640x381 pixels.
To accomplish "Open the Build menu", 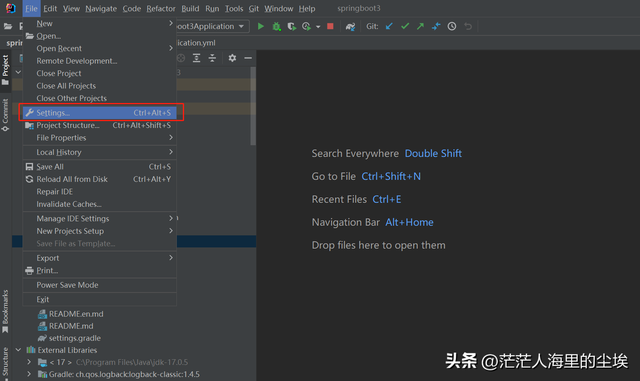I will 190,9.
